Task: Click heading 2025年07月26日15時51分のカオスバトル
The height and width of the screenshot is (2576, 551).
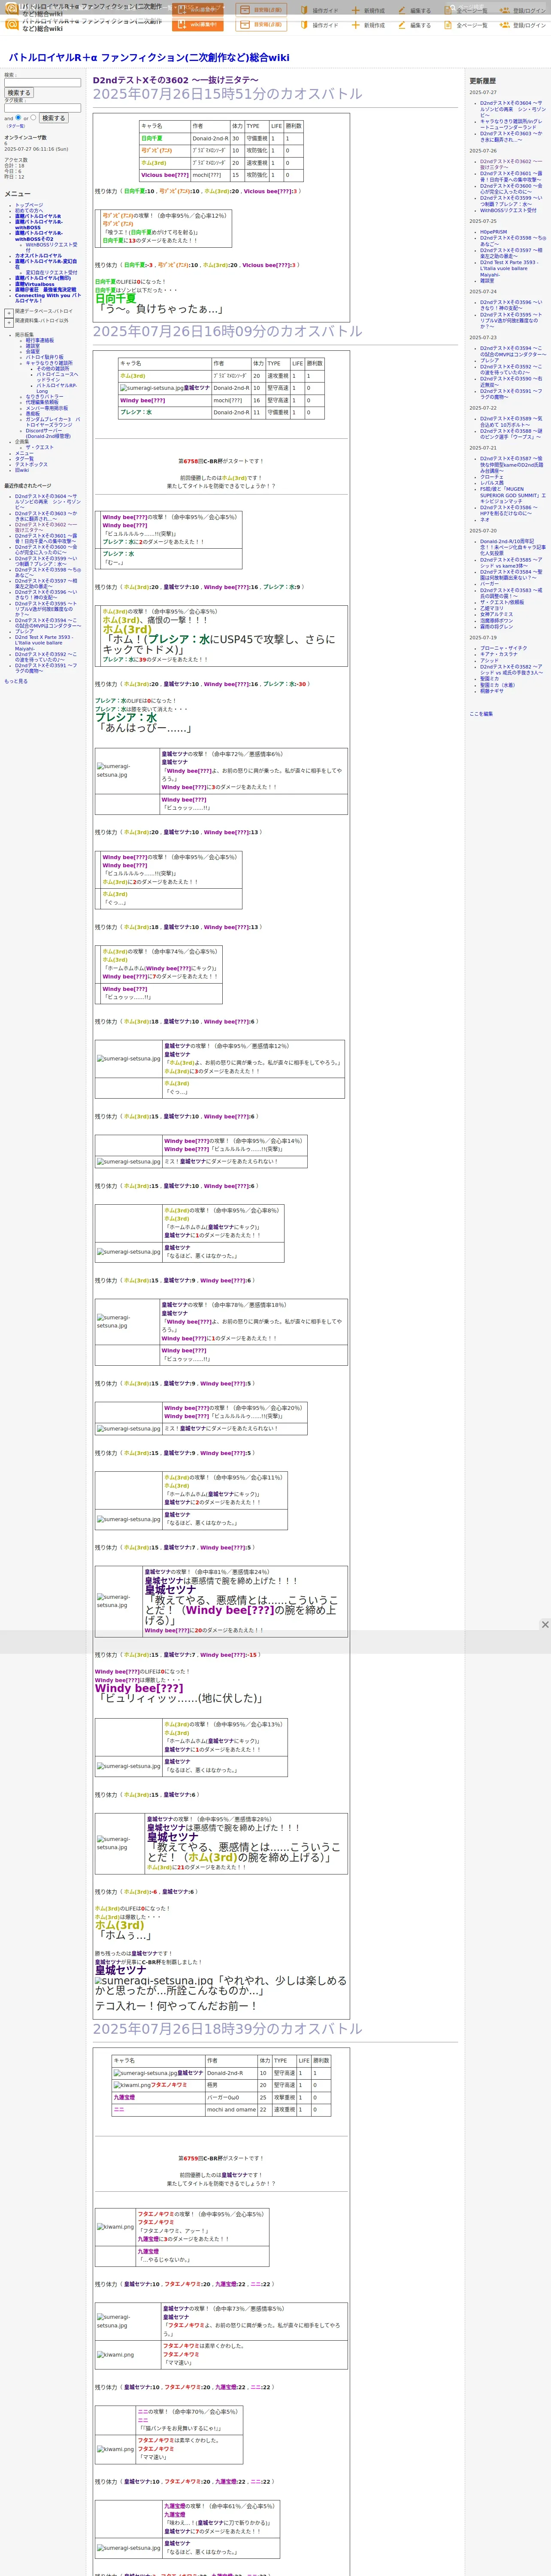Action: point(228,94)
